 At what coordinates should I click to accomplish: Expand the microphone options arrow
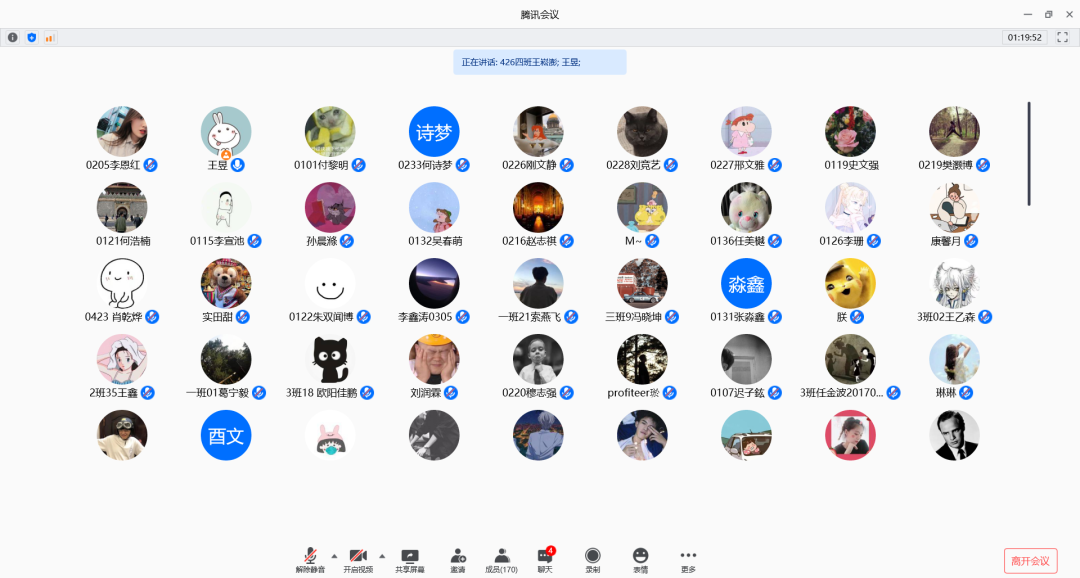click(x=334, y=555)
